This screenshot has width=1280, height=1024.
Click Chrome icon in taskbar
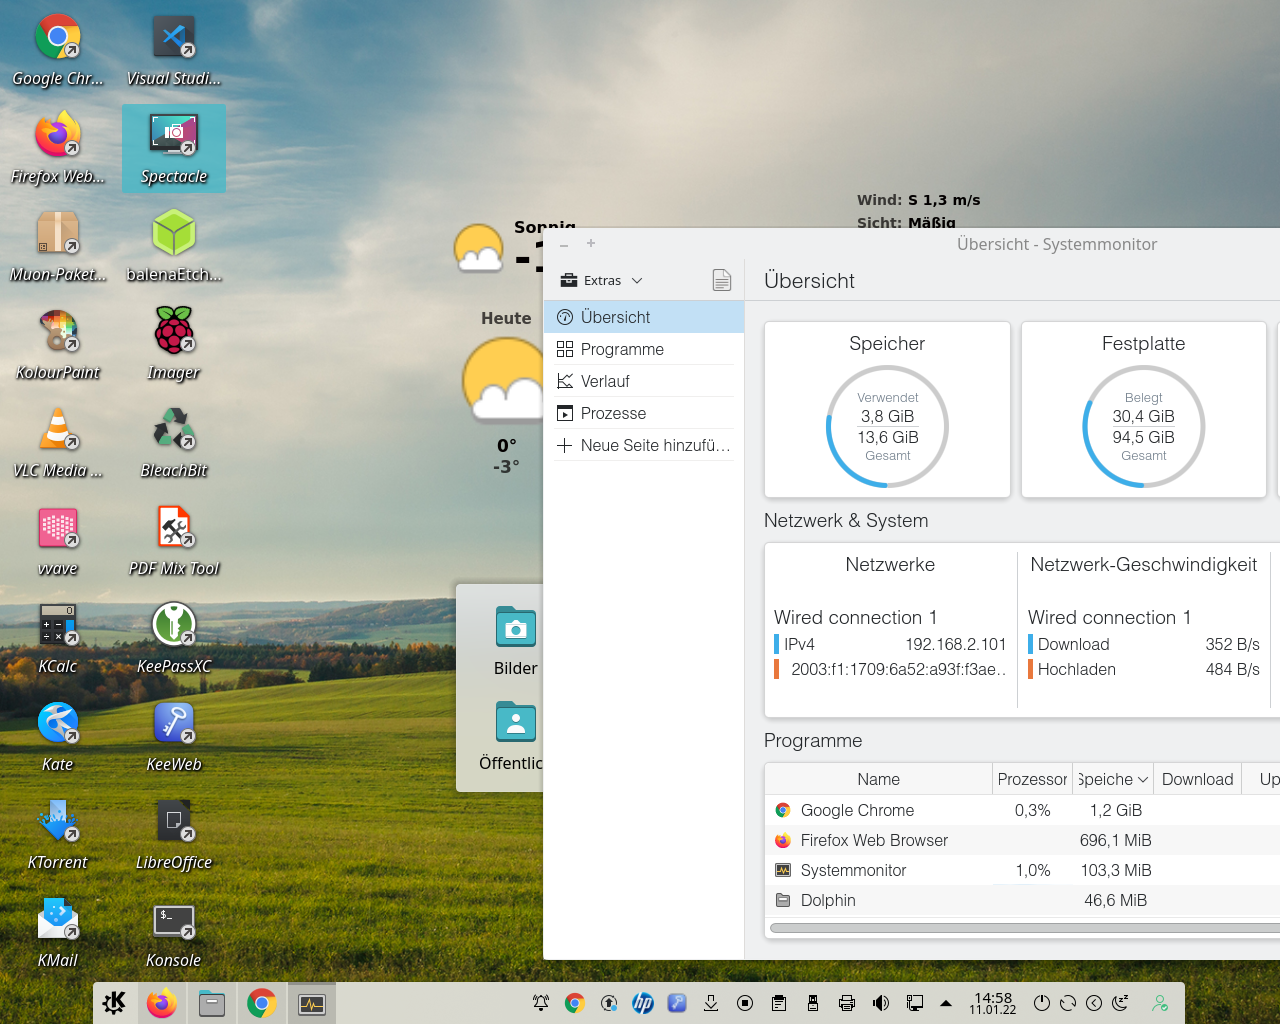click(262, 1003)
